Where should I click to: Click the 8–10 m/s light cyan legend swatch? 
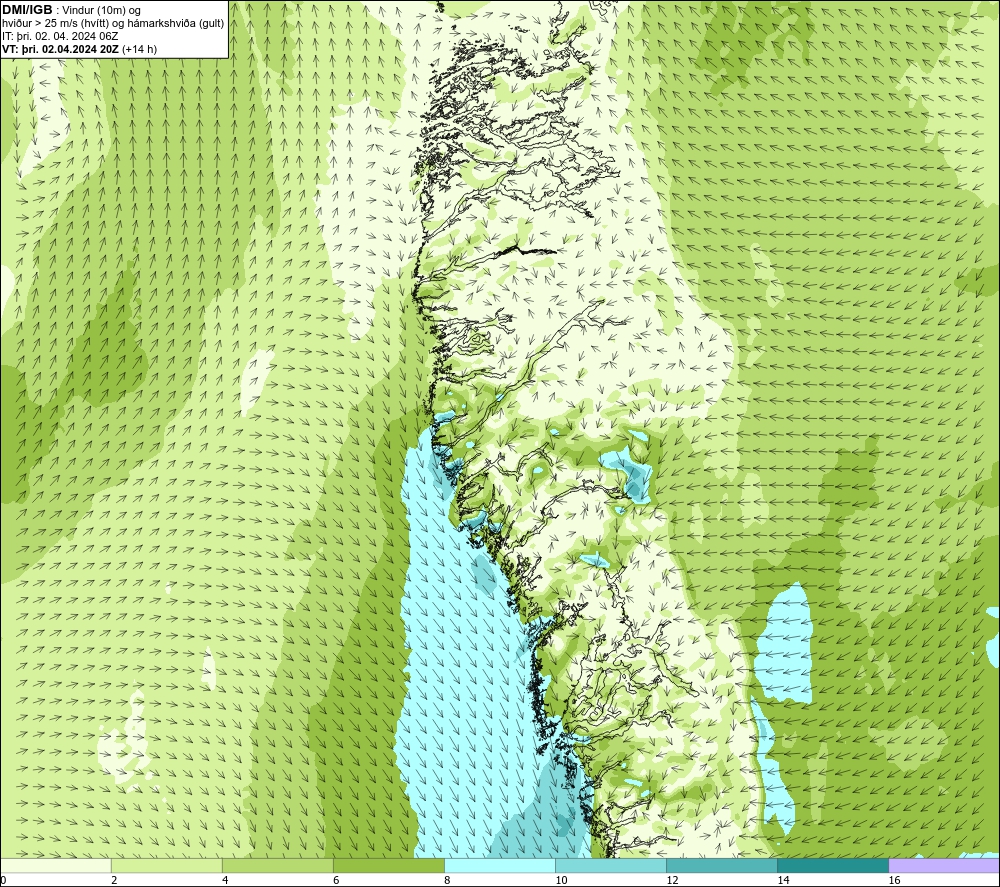[500, 866]
